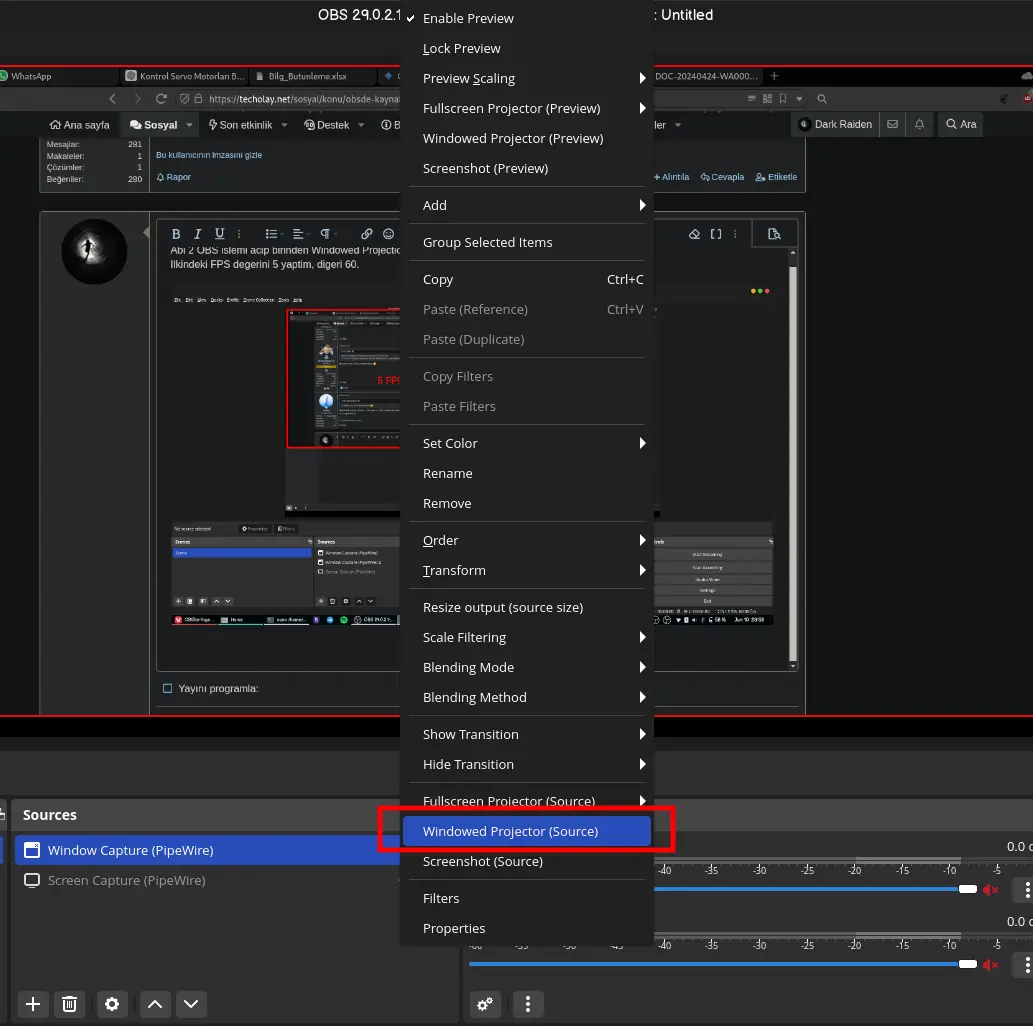Viewport: 1033px width, 1026px height.
Task: Click the add source plus icon
Action: tap(33, 1004)
